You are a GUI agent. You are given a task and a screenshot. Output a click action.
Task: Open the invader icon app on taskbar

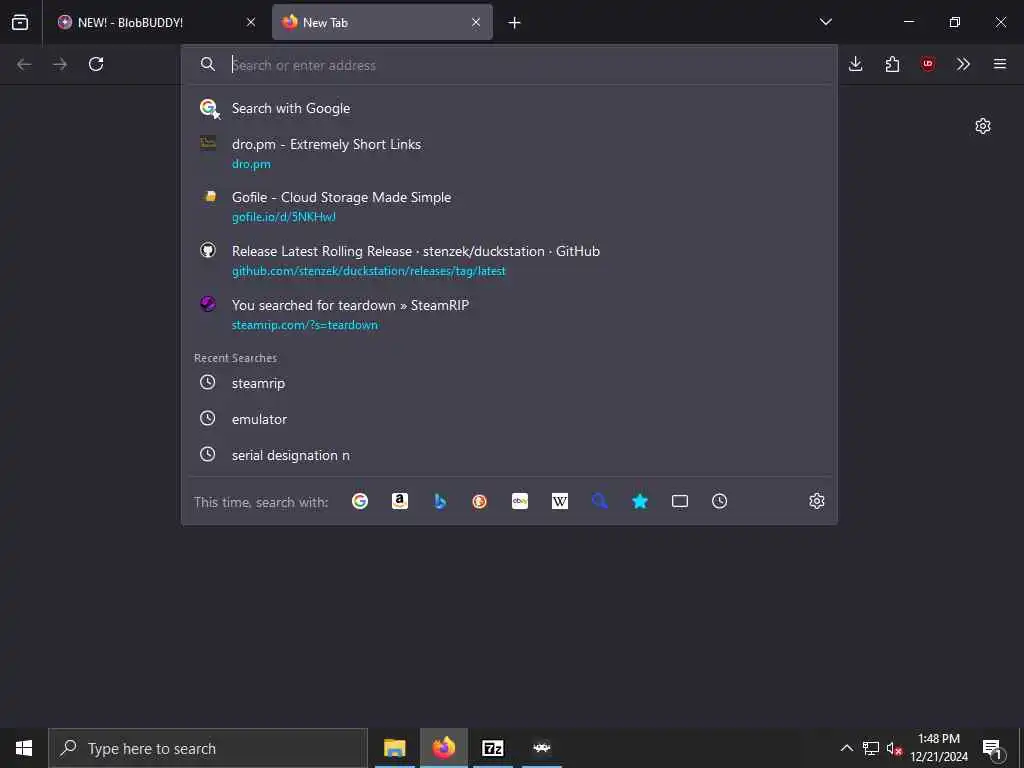pyautogui.click(x=541, y=748)
